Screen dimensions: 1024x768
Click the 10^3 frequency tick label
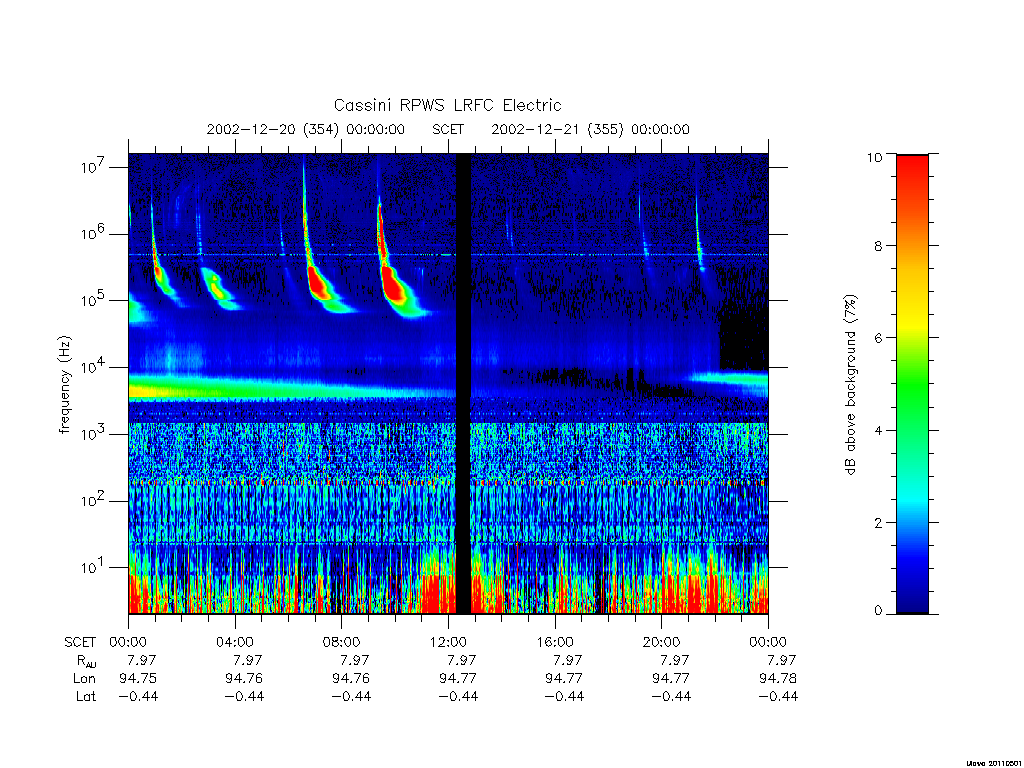click(94, 433)
